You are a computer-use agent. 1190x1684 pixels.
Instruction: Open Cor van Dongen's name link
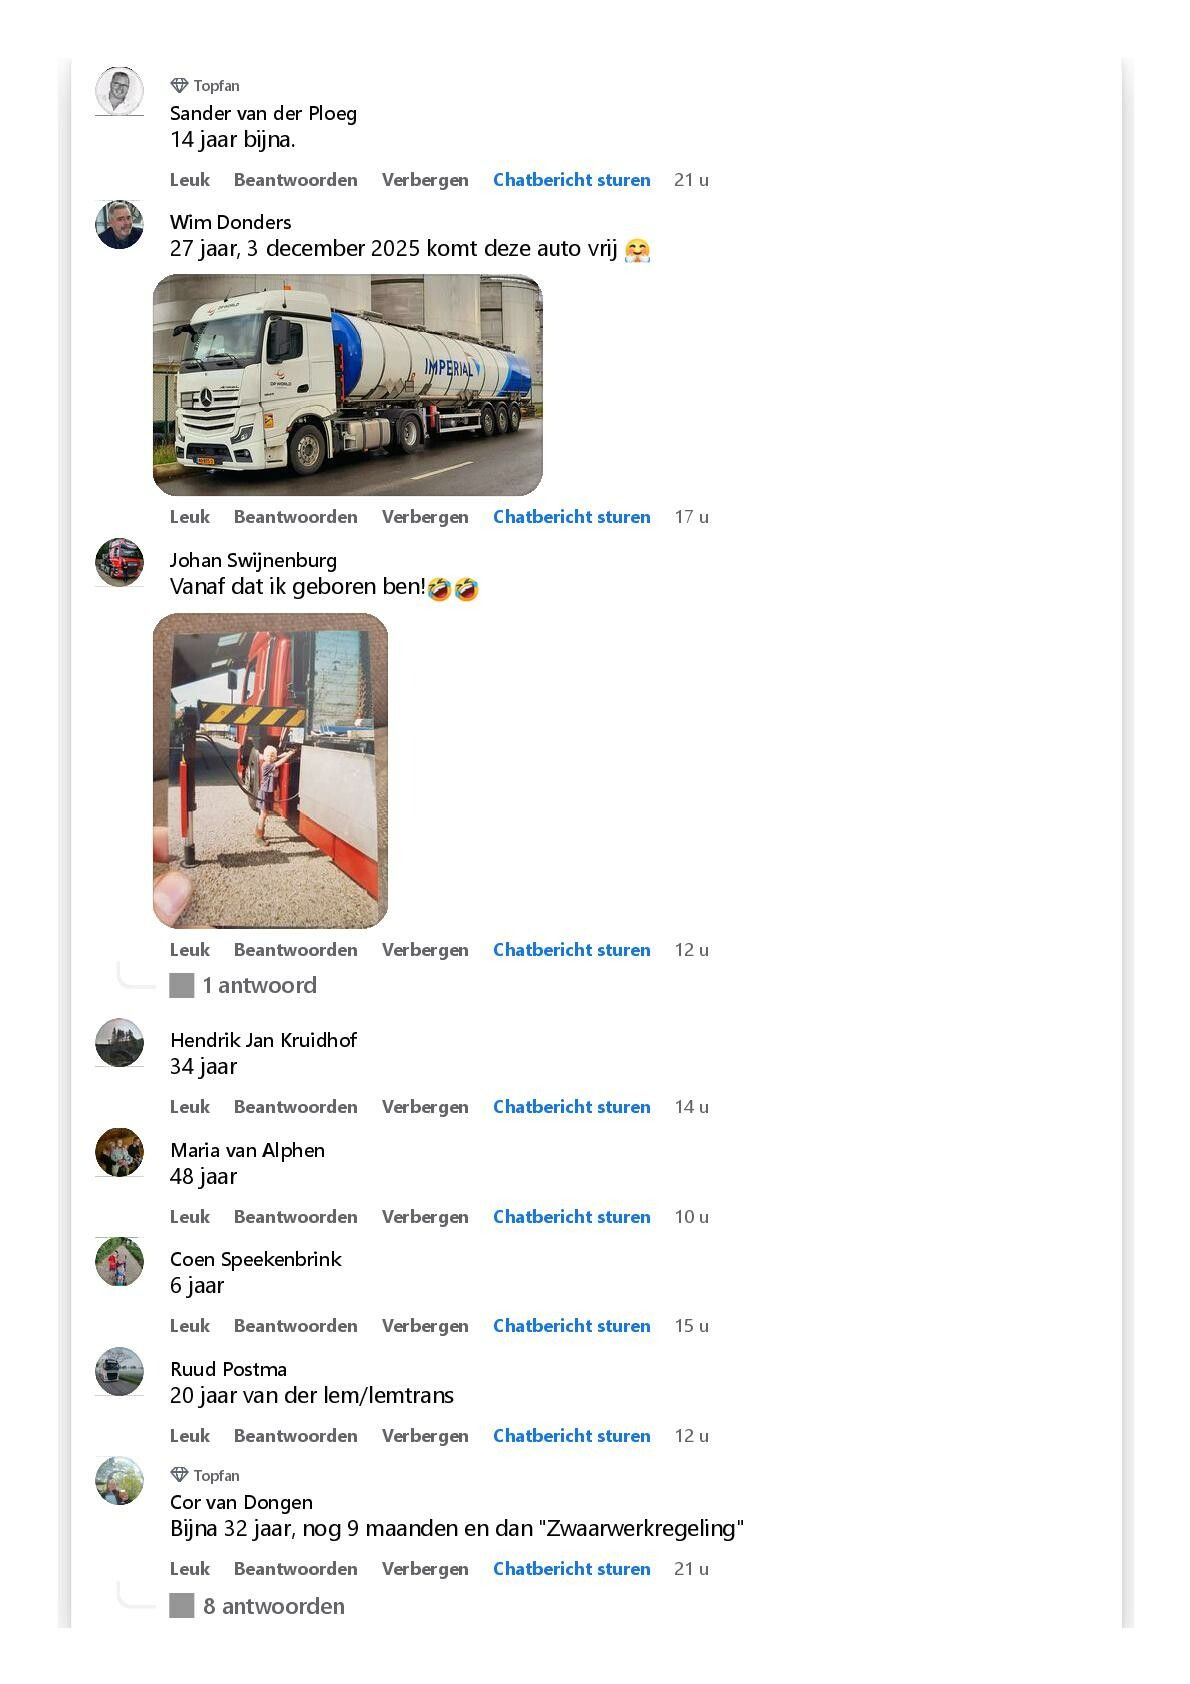241,1502
